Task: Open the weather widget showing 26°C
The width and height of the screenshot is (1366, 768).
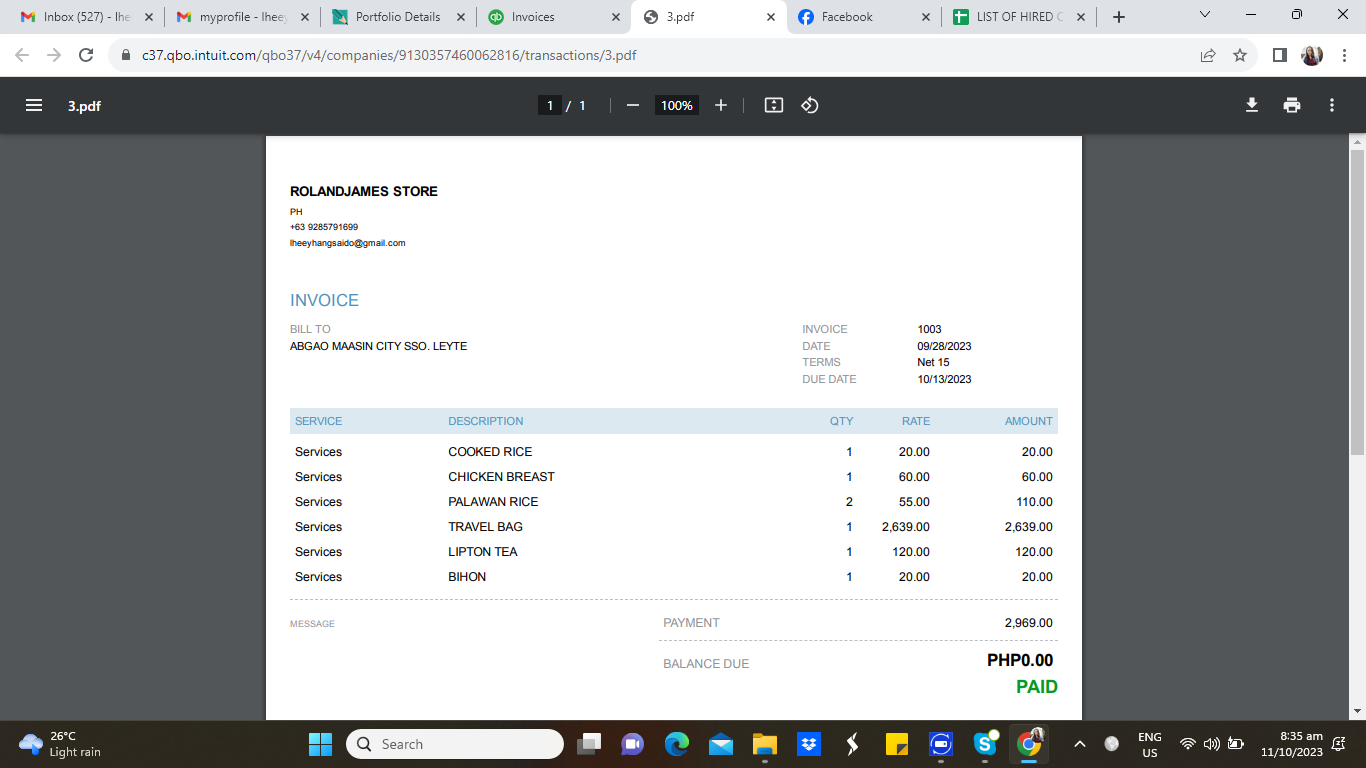Action: (x=62, y=744)
